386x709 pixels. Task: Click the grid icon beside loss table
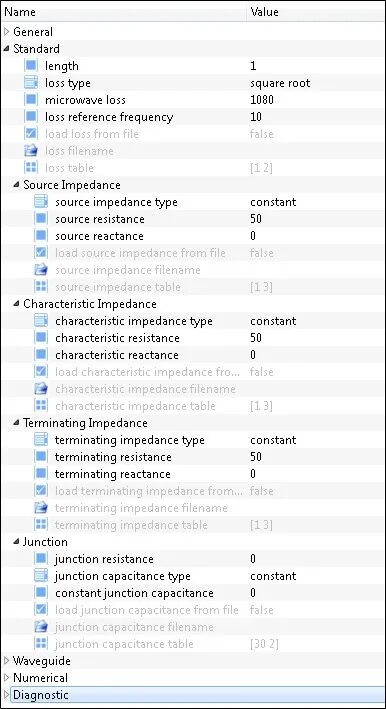(31, 168)
